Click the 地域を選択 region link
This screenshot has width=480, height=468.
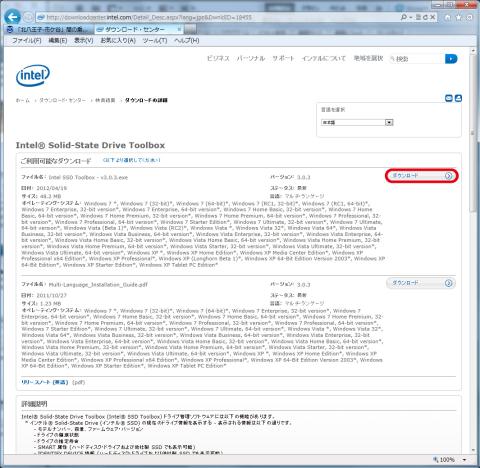368,58
